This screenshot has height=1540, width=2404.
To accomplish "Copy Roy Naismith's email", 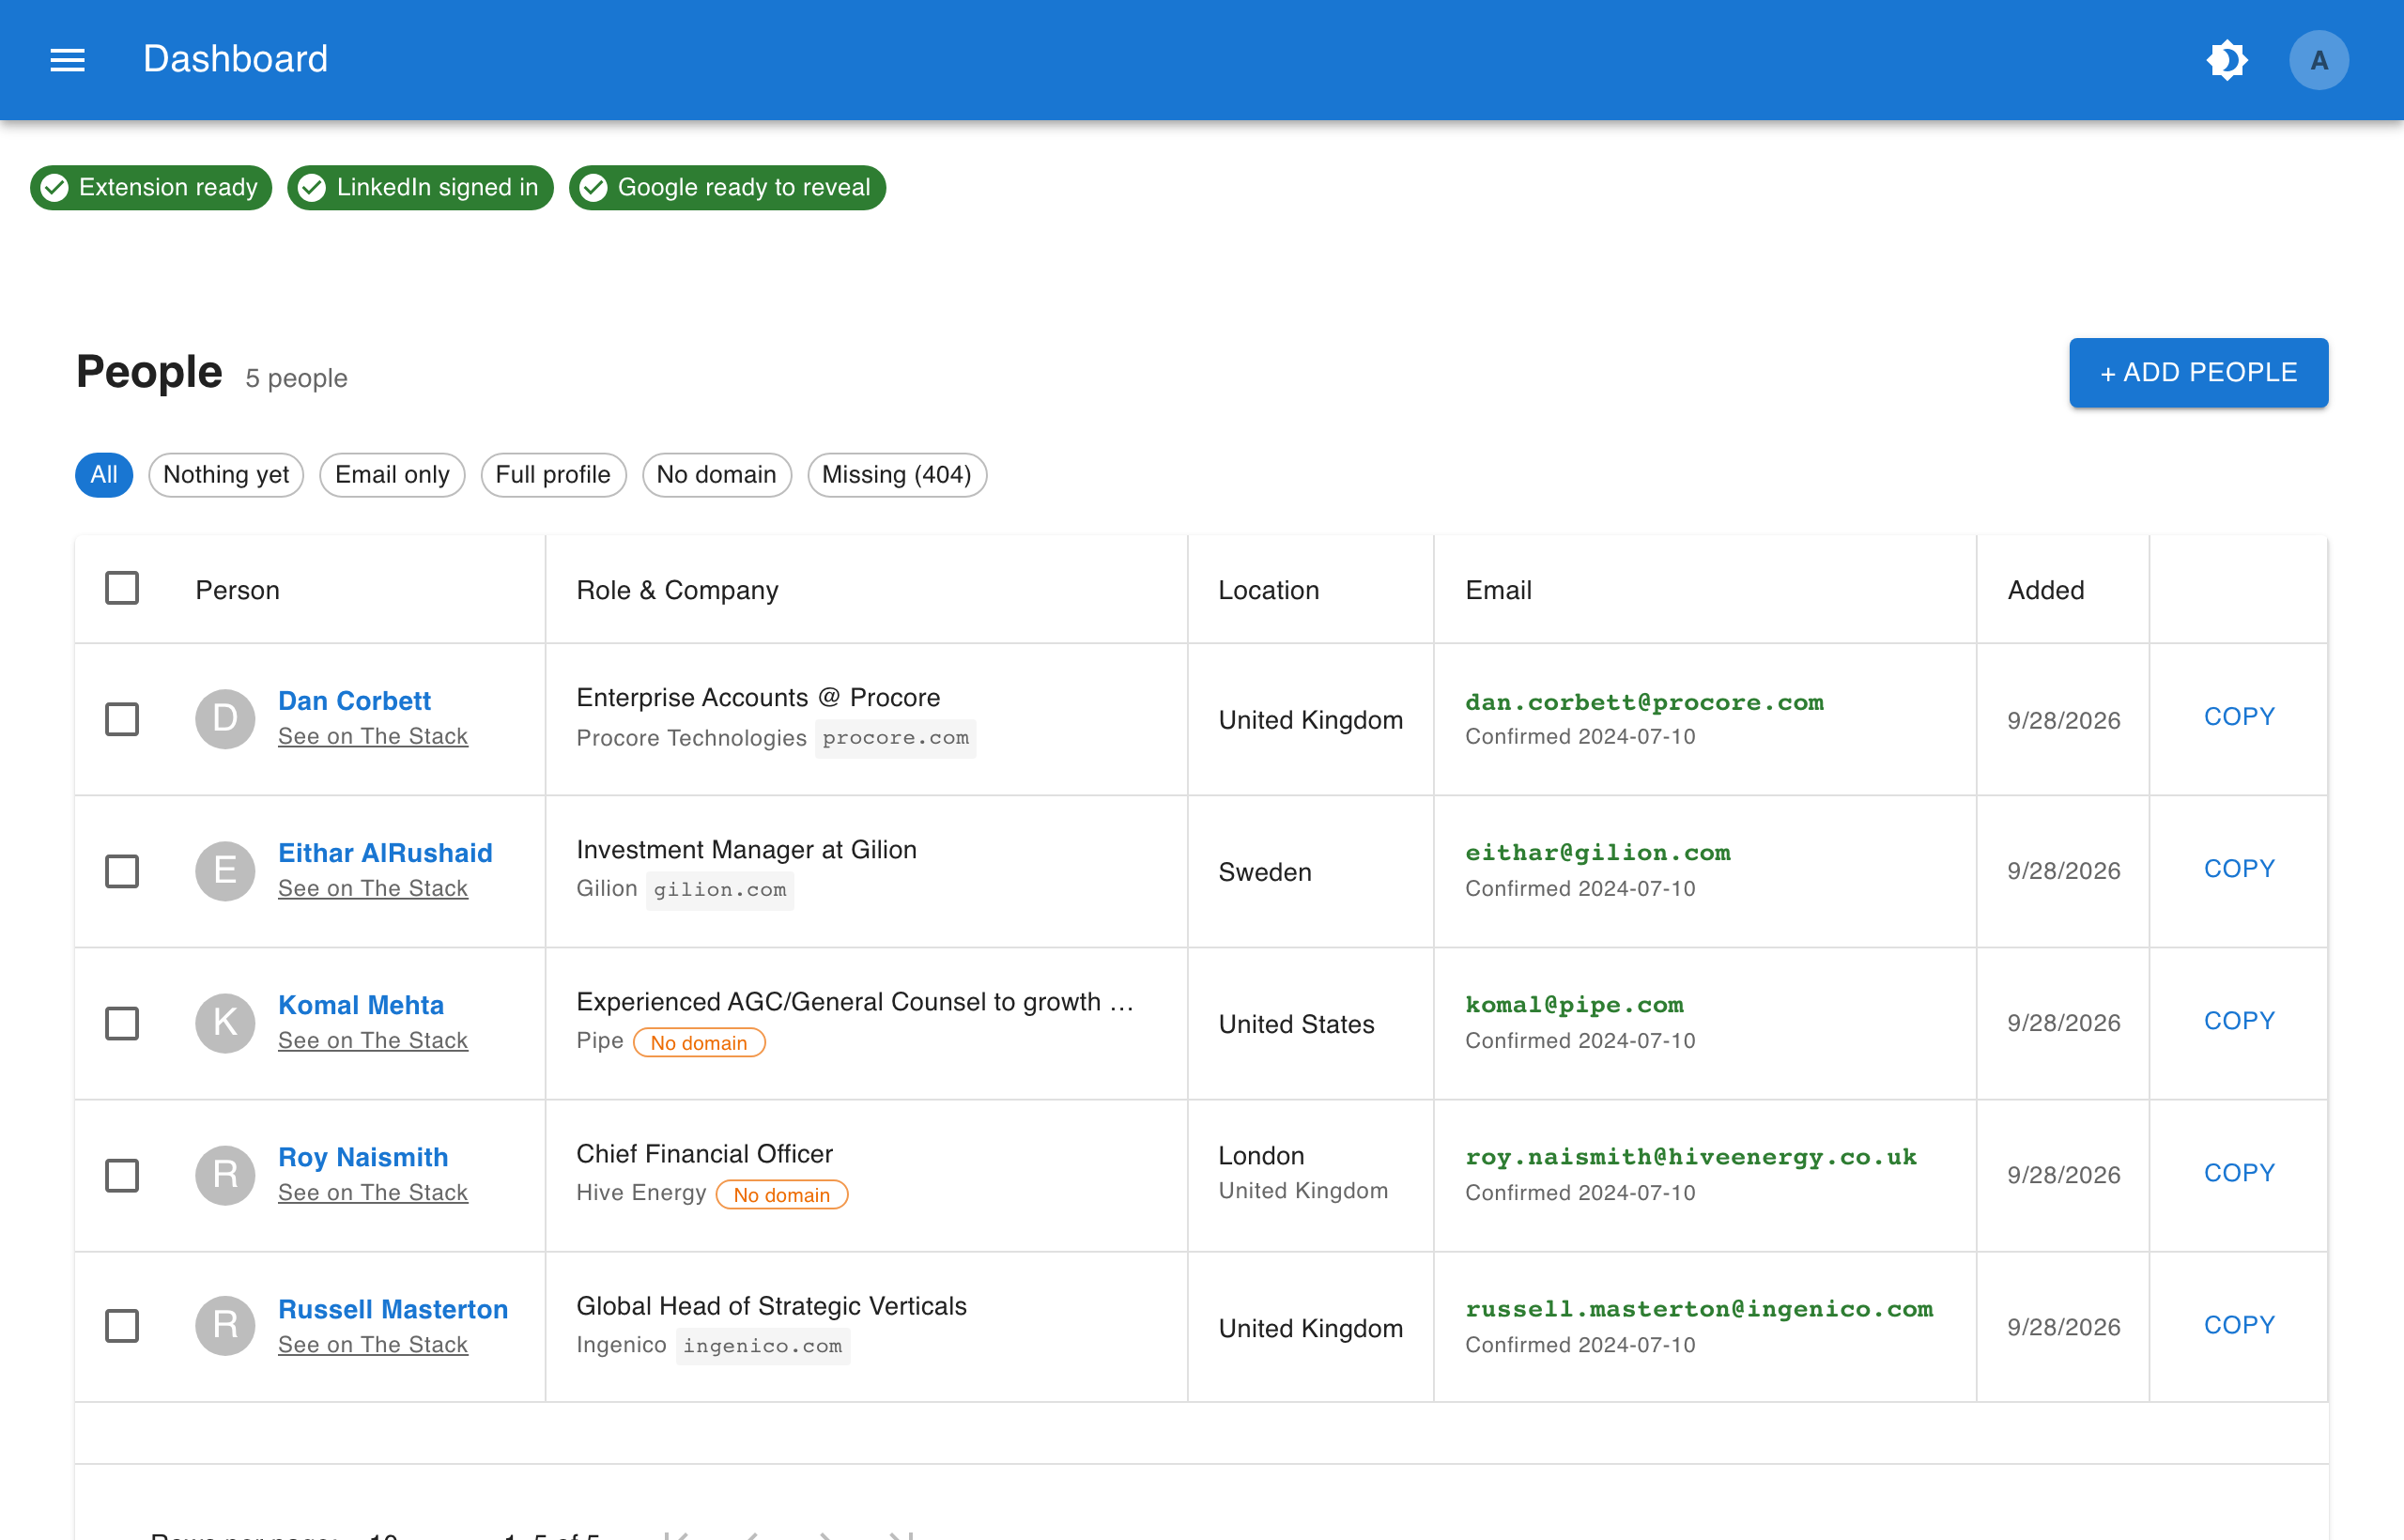I will click(x=2239, y=1172).
